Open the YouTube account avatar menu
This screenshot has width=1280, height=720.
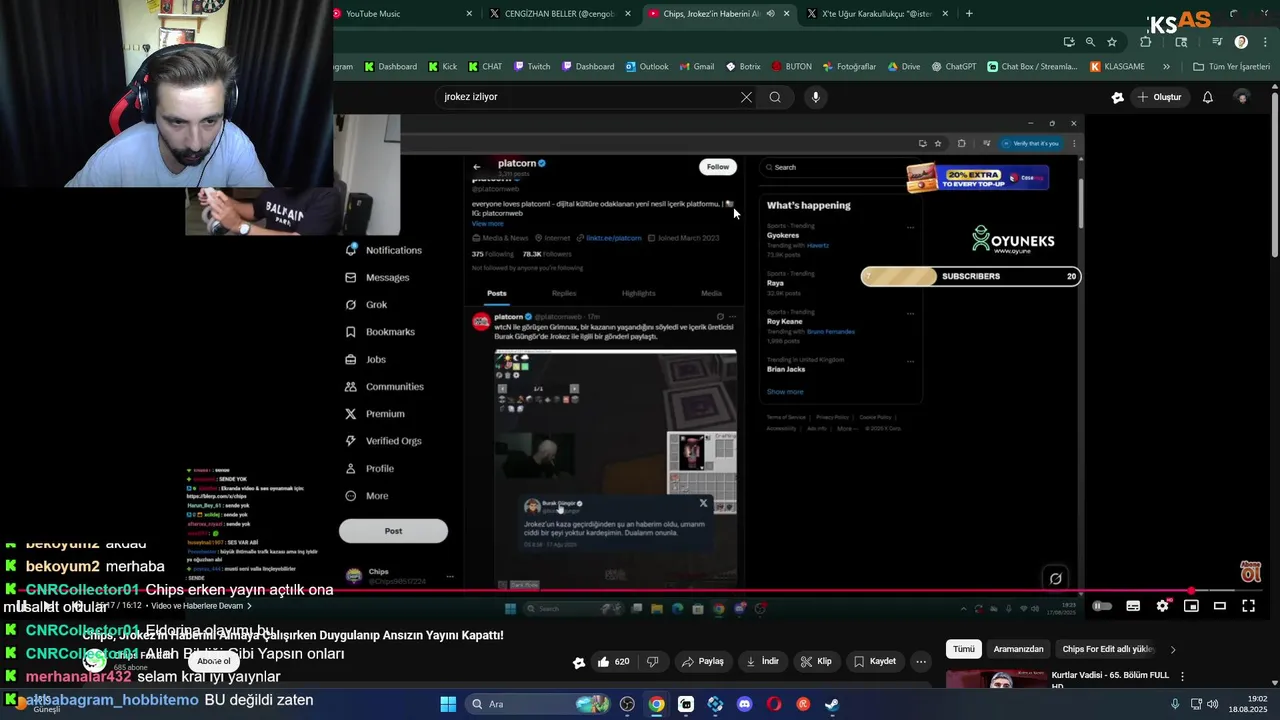(x=1242, y=97)
